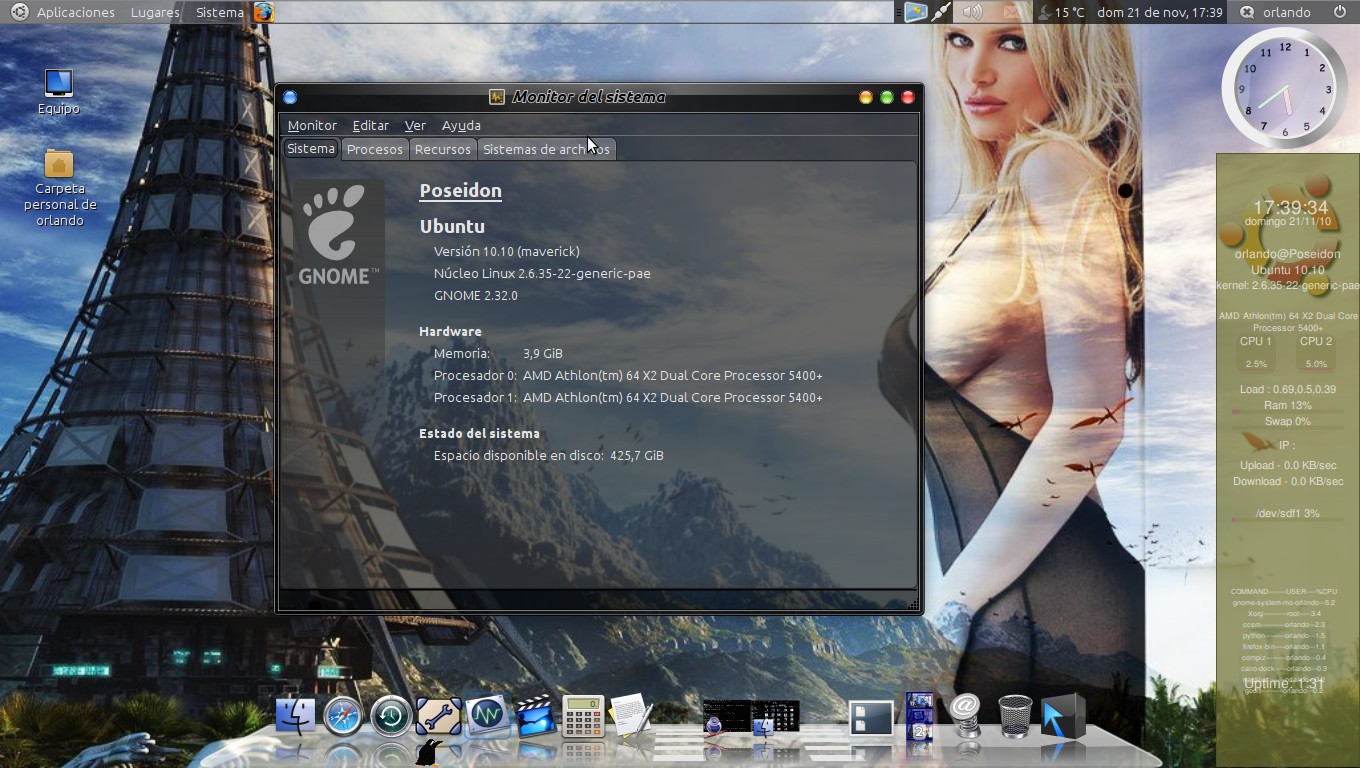Open the mail @ spring icon in dock
This screenshot has height=768, width=1360.
point(966,716)
